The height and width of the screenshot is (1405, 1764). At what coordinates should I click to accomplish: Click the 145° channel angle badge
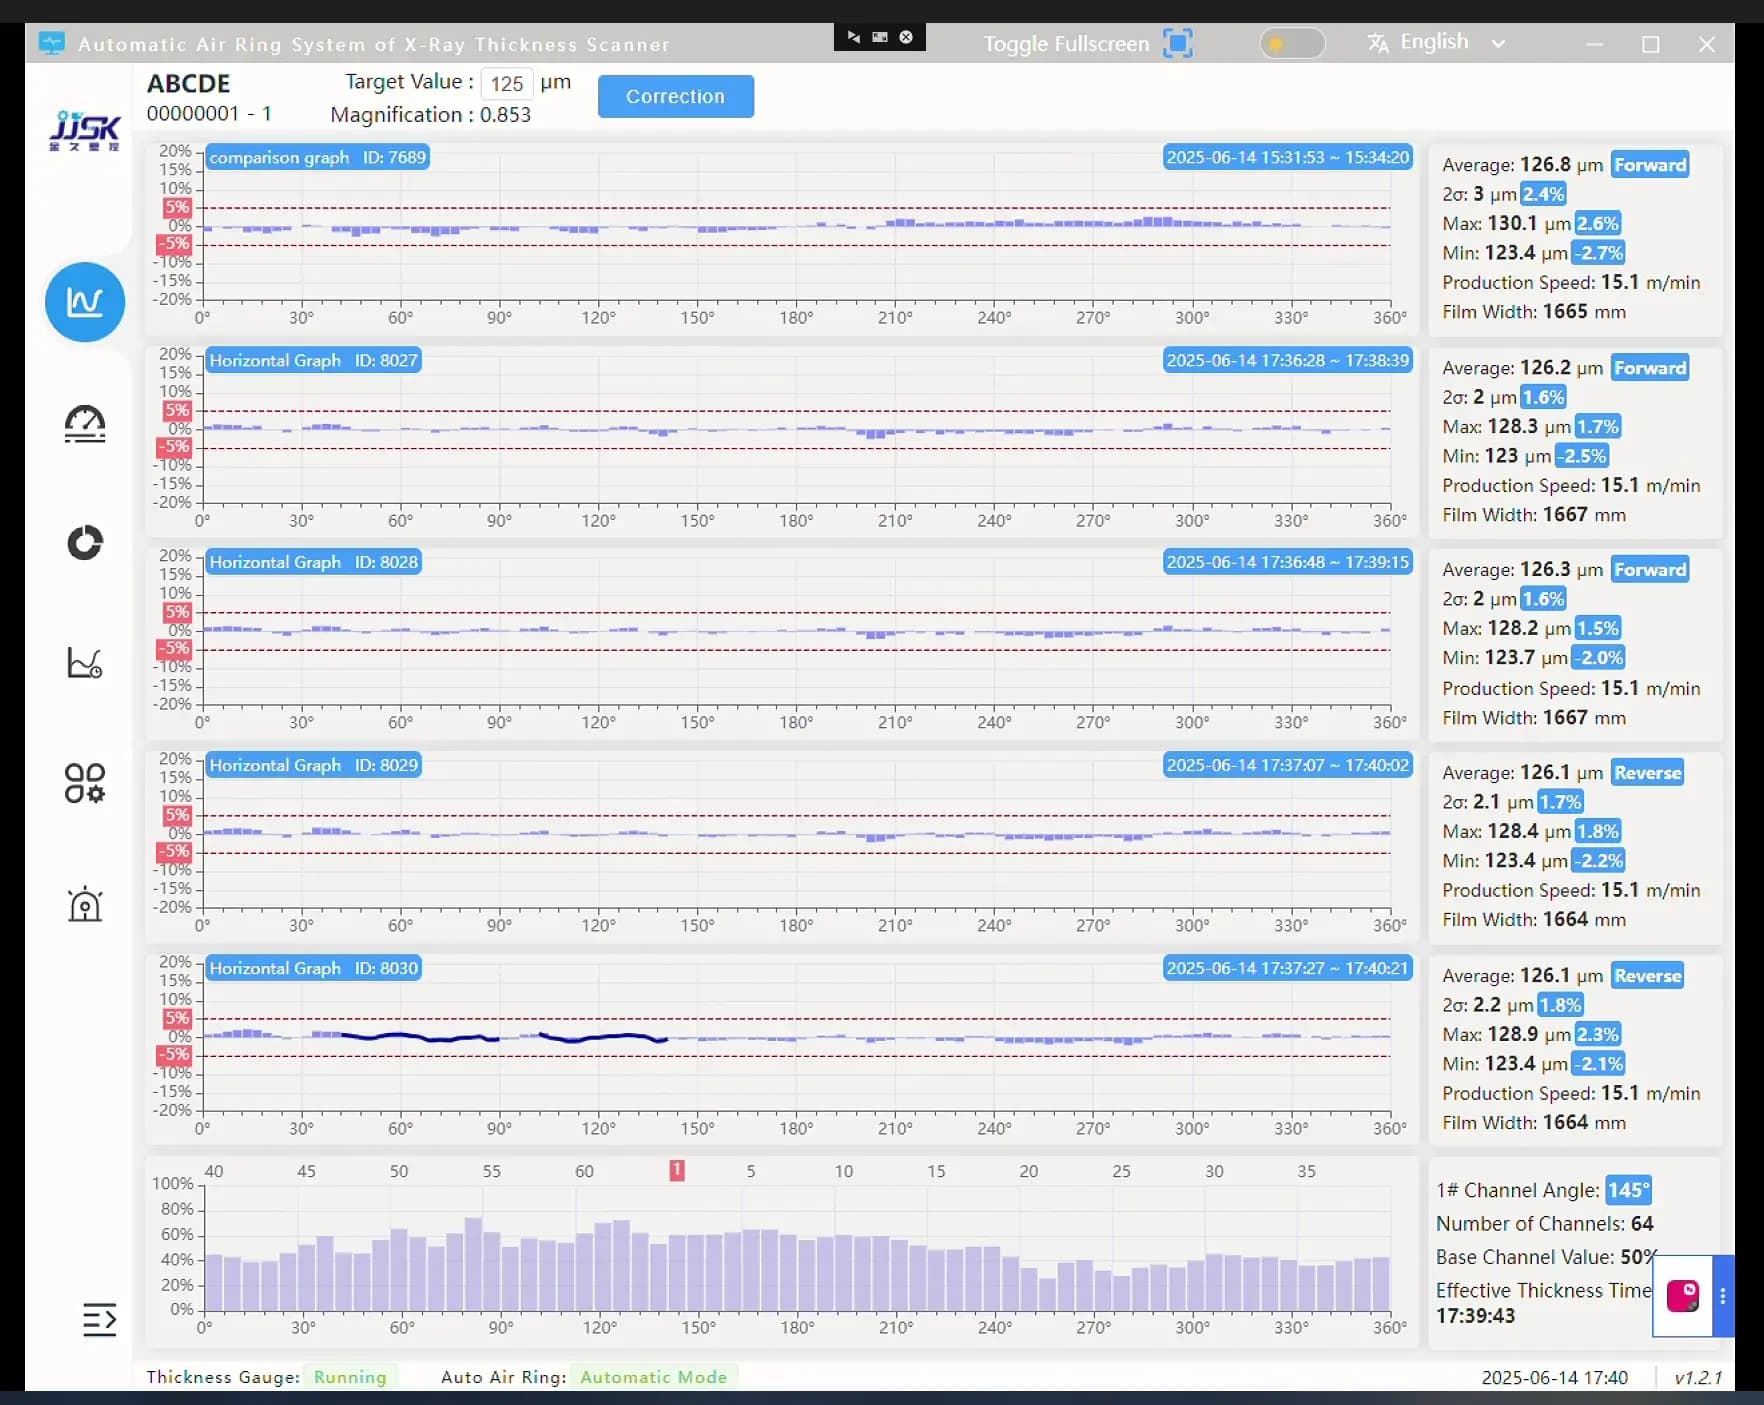pyautogui.click(x=1627, y=1190)
